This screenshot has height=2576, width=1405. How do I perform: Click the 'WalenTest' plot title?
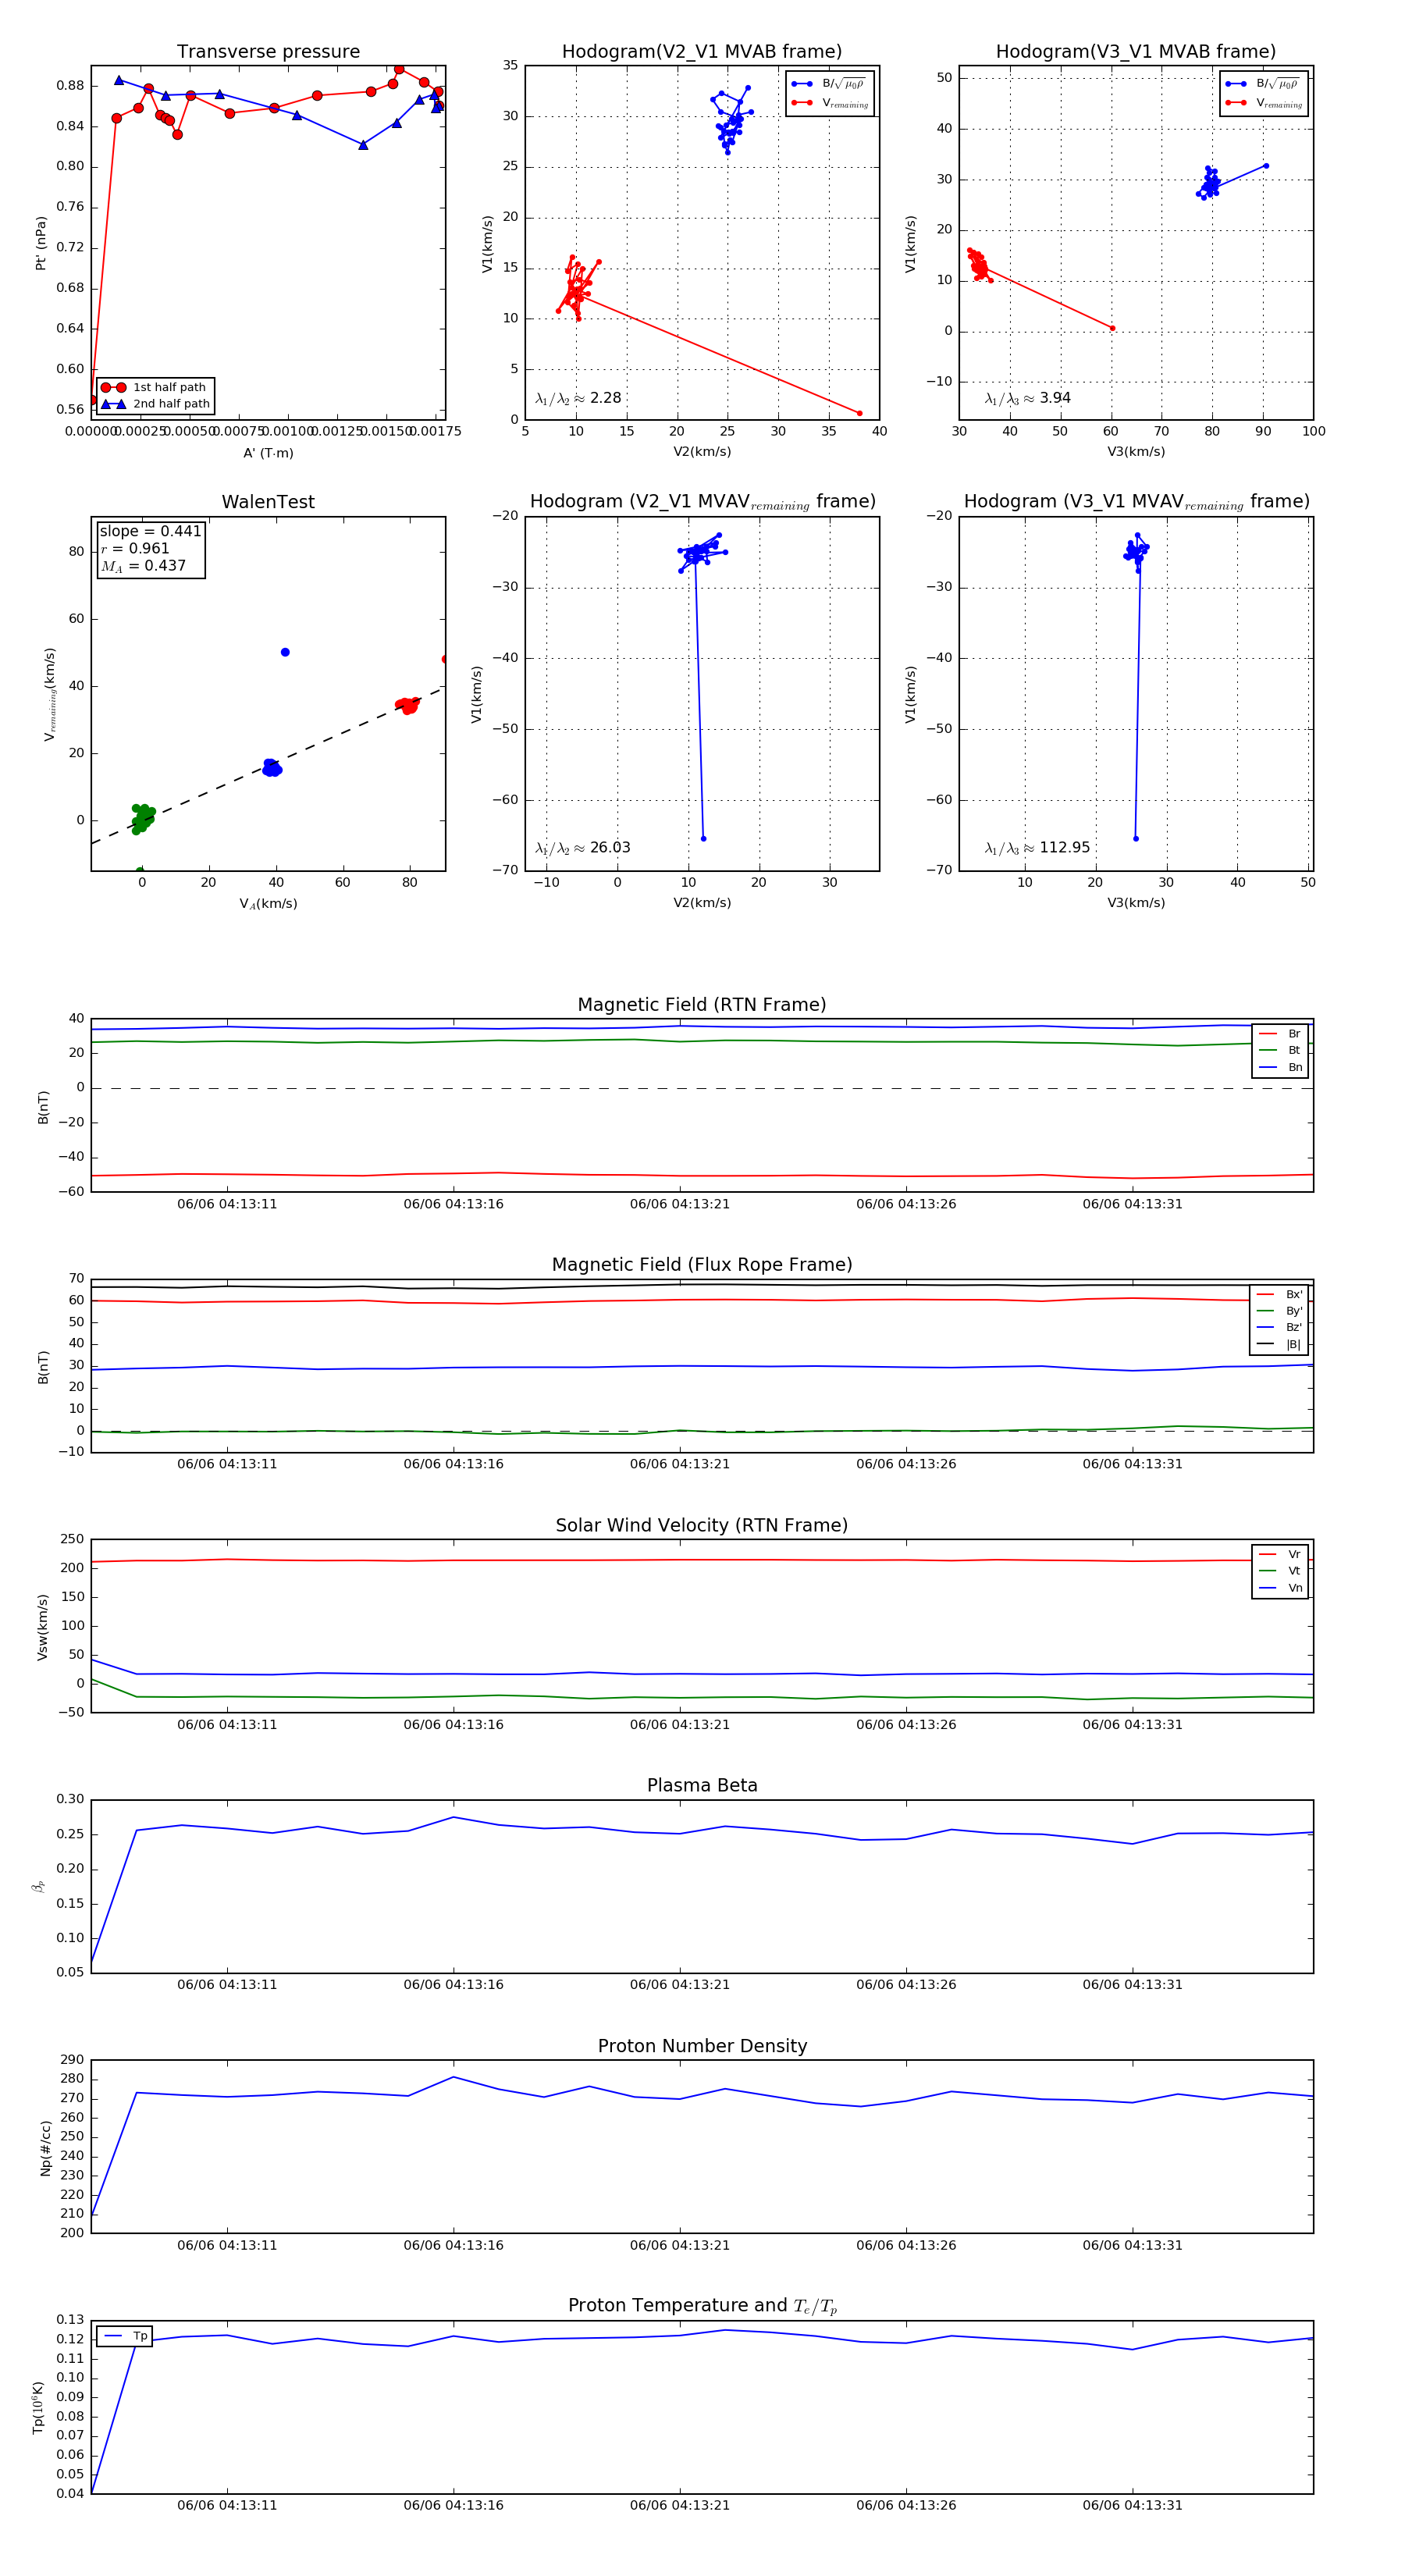[268, 502]
